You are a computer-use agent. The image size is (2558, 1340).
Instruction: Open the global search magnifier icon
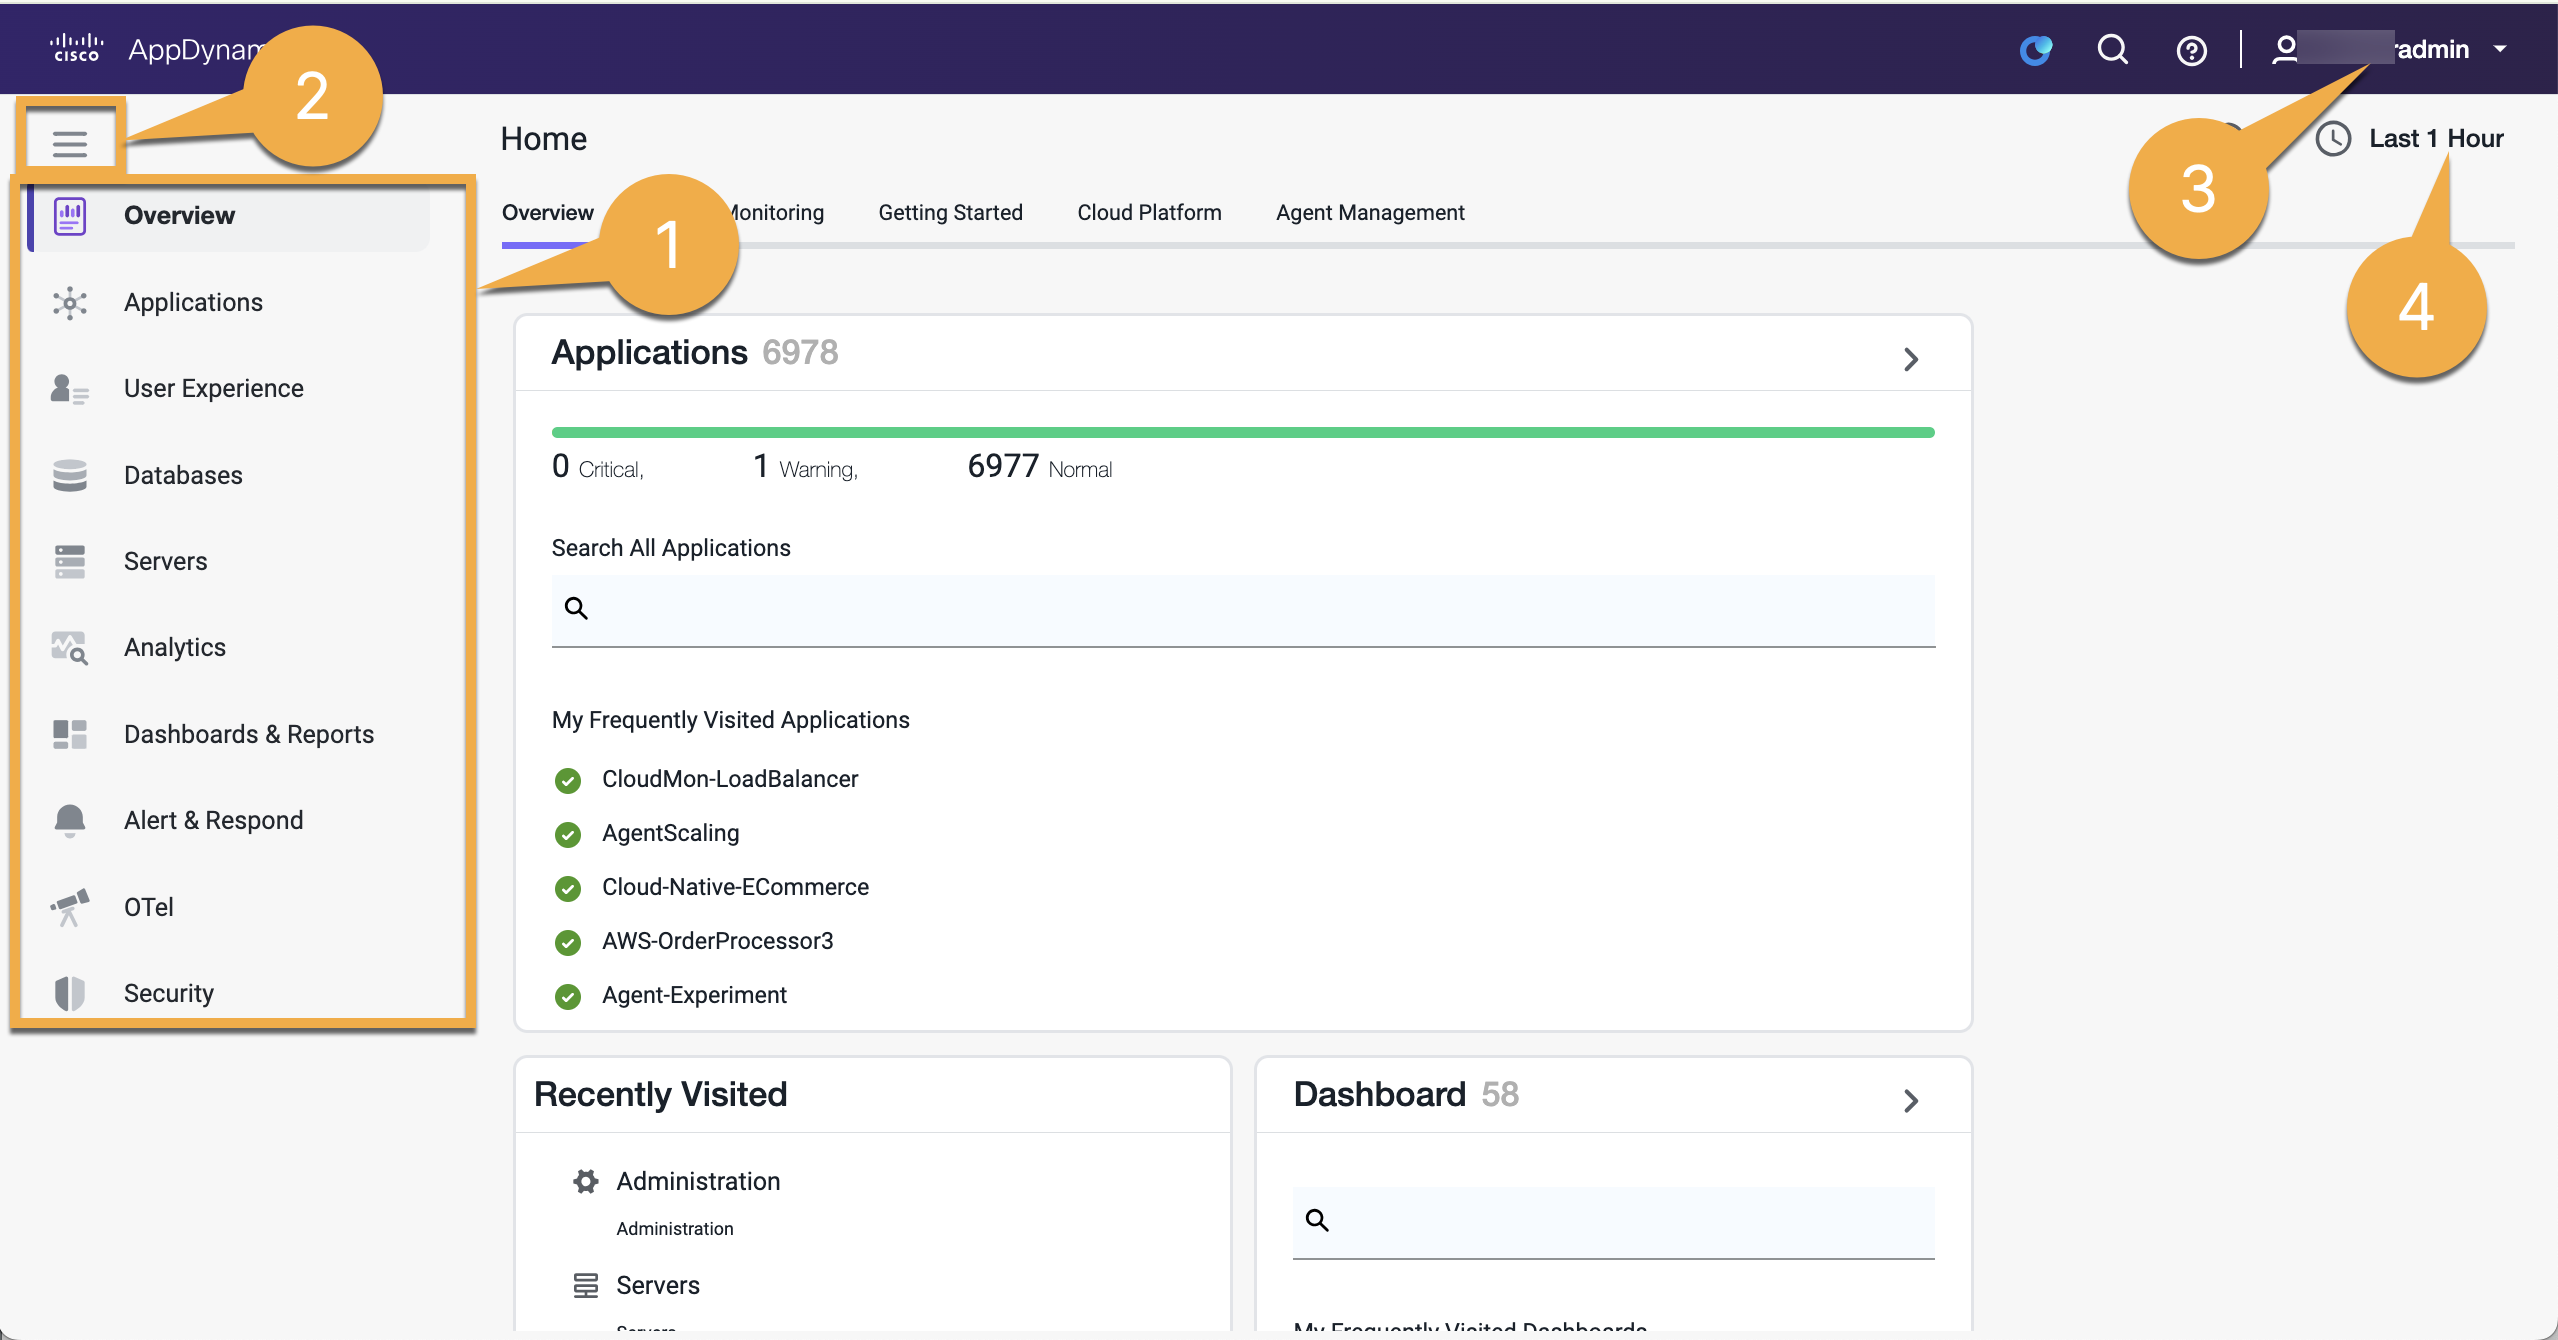click(x=2112, y=49)
